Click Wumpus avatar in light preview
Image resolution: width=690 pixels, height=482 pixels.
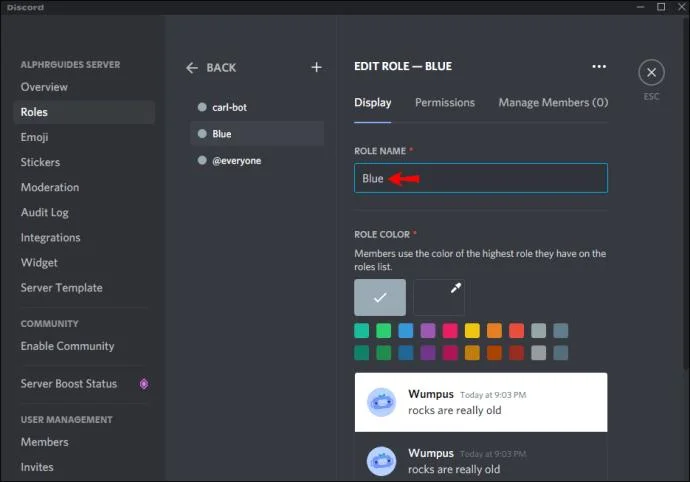pyautogui.click(x=382, y=402)
